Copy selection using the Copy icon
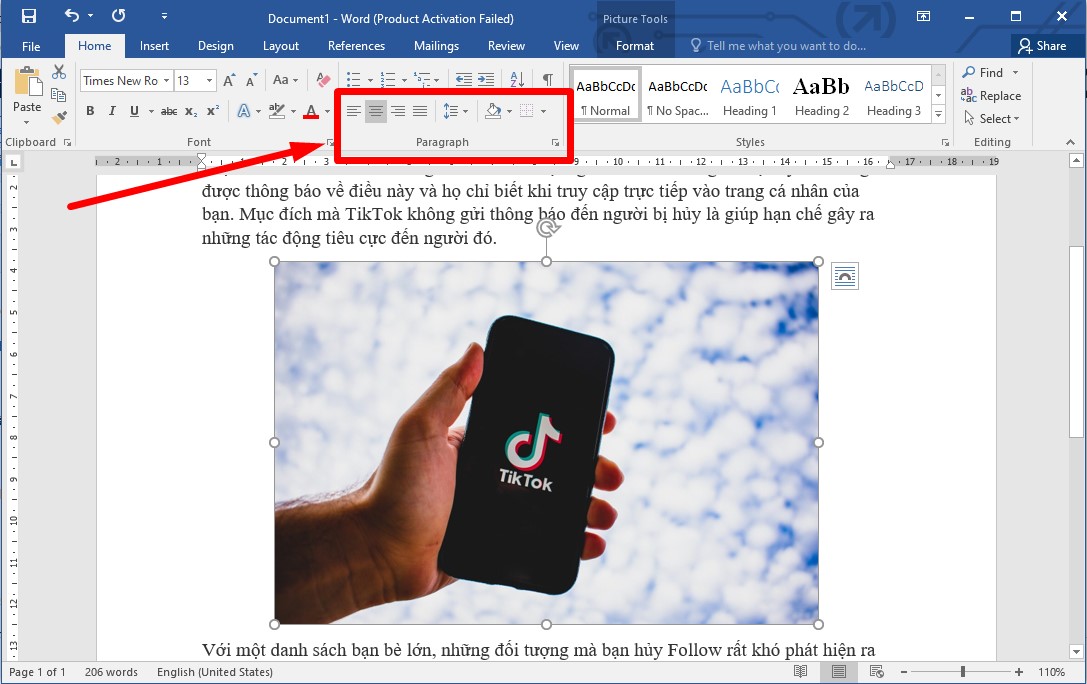 click(x=59, y=95)
